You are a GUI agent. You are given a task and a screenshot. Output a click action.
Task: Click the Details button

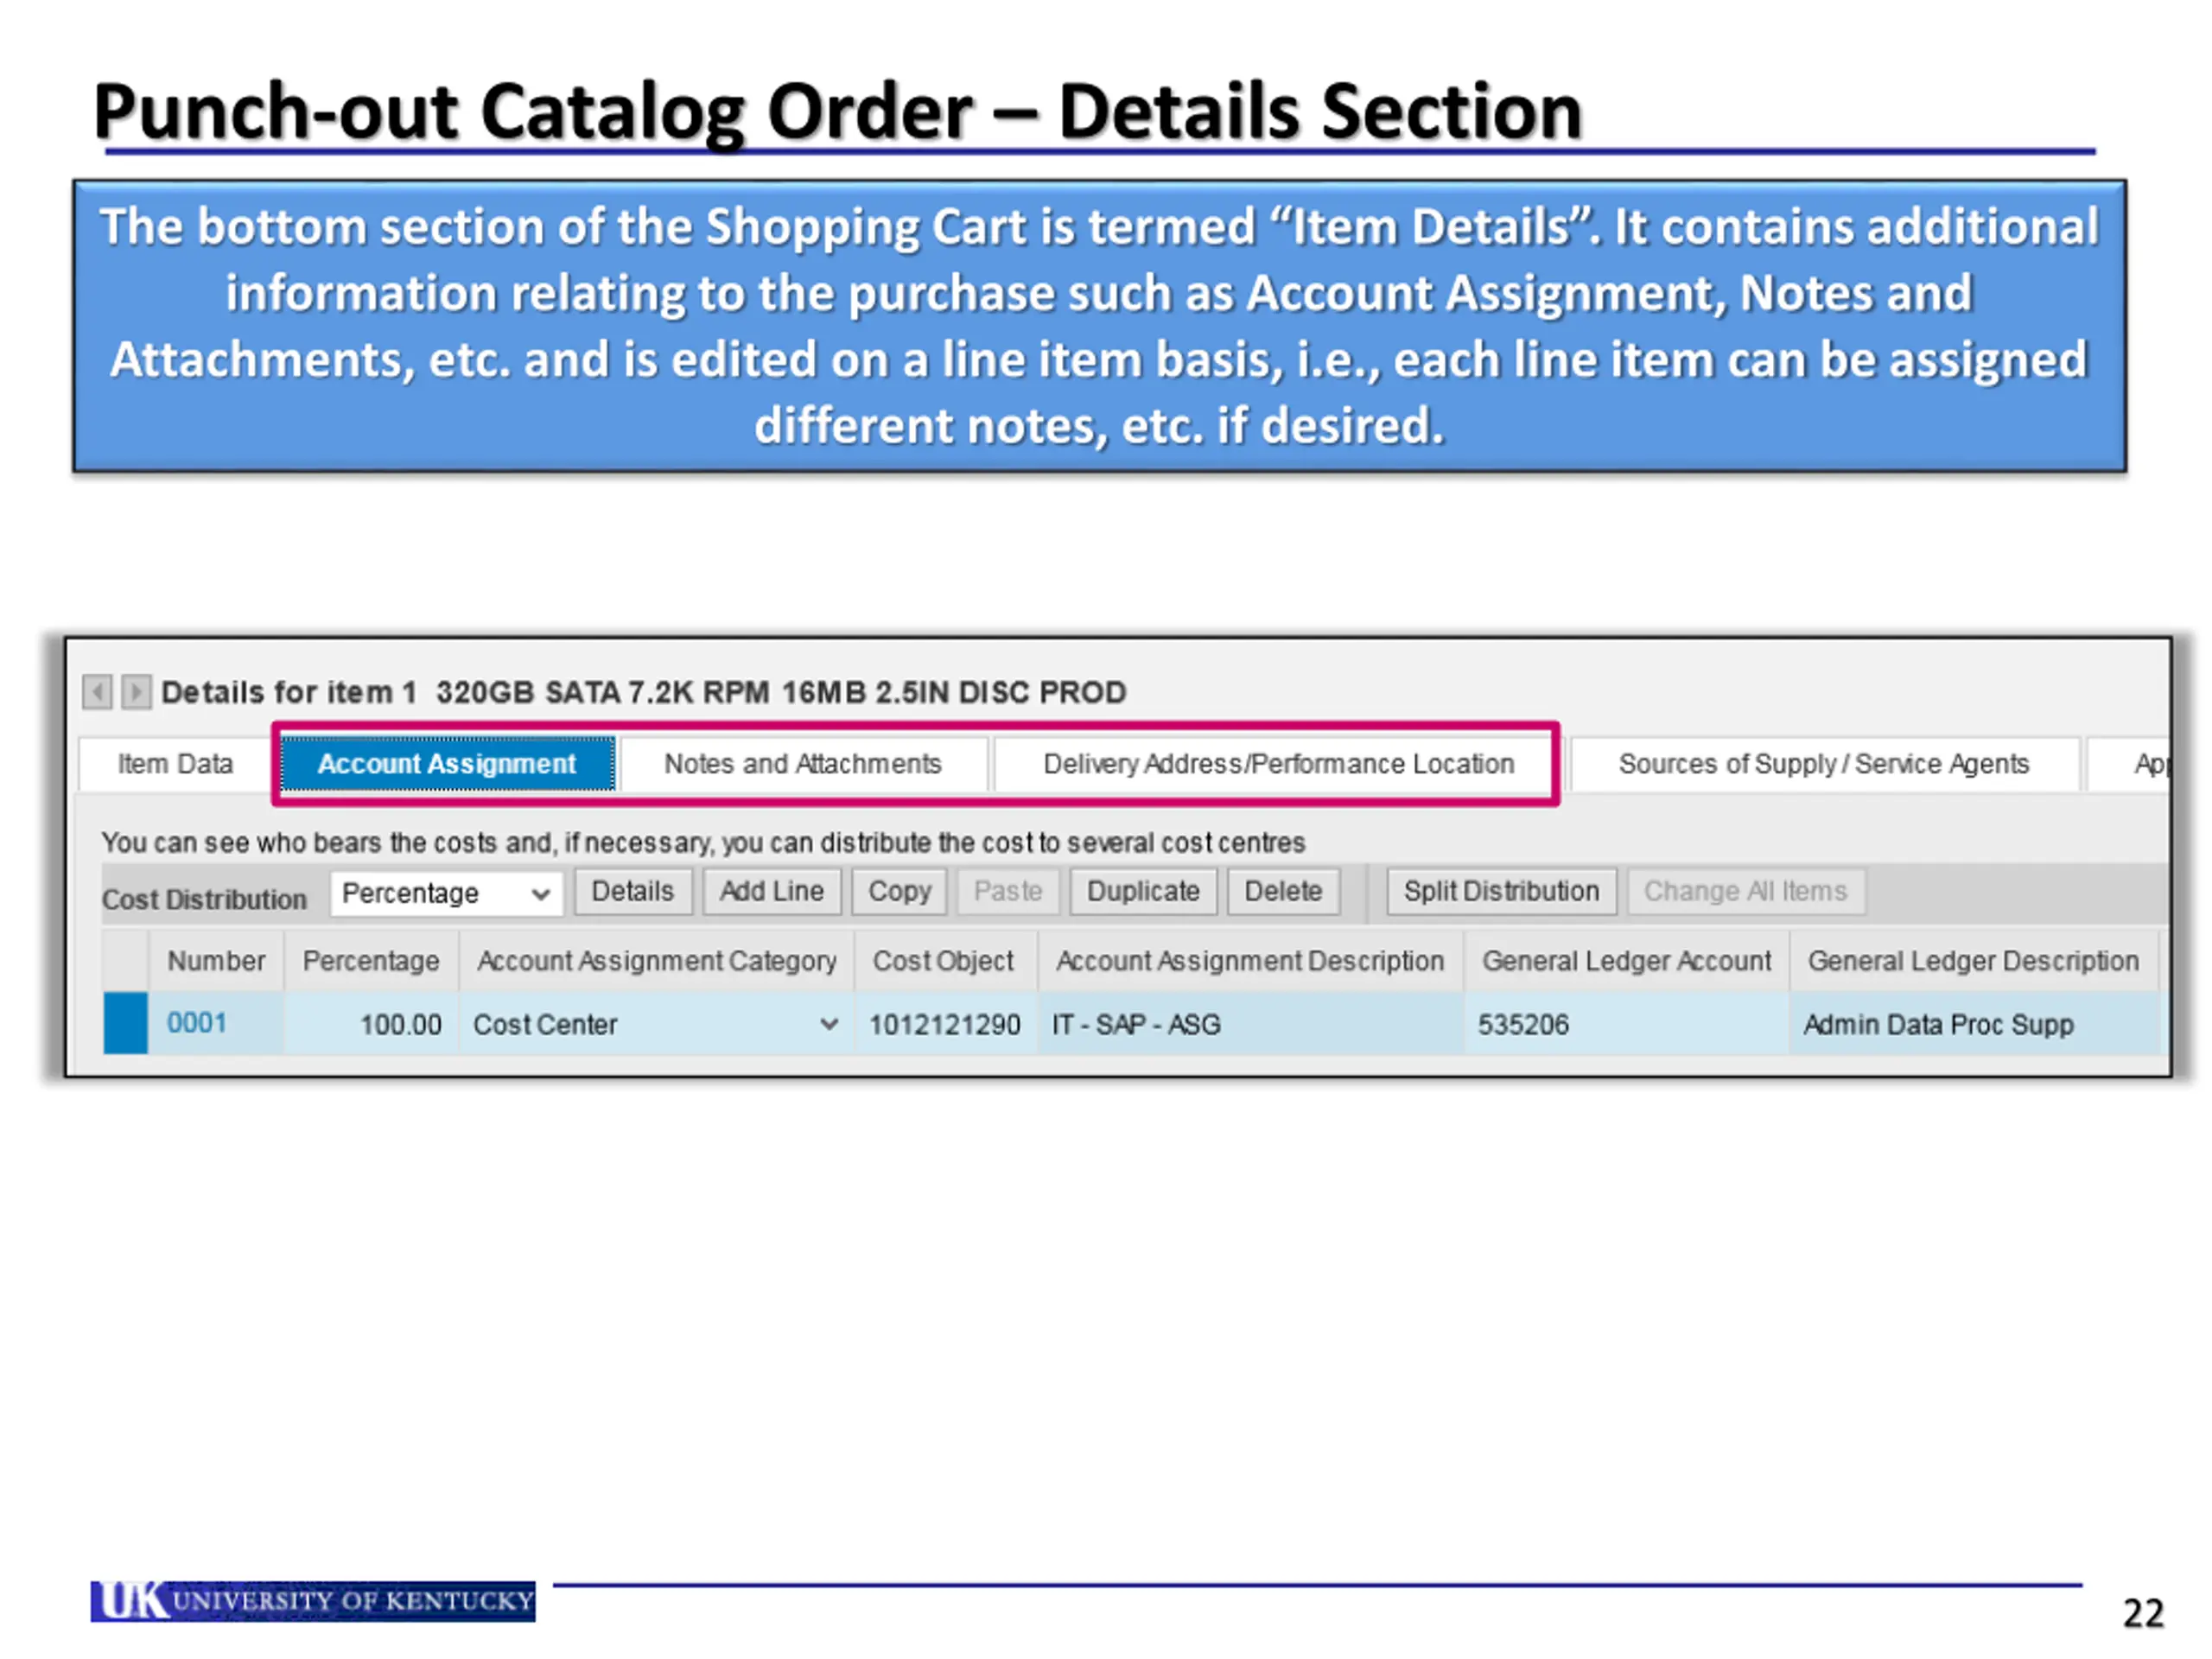[x=632, y=891]
